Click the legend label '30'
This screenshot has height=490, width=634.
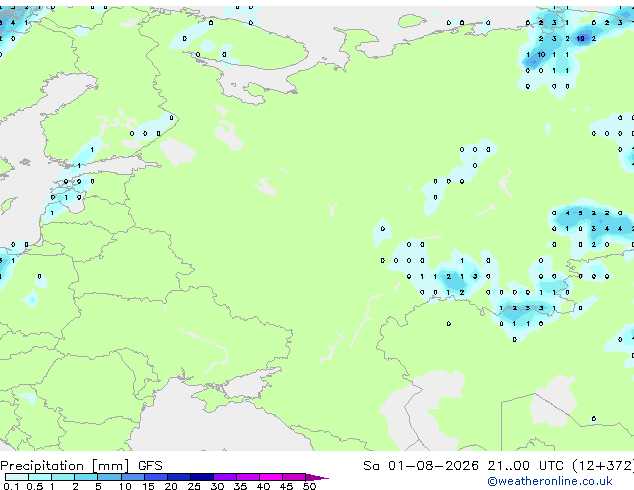click(x=217, y=486)
